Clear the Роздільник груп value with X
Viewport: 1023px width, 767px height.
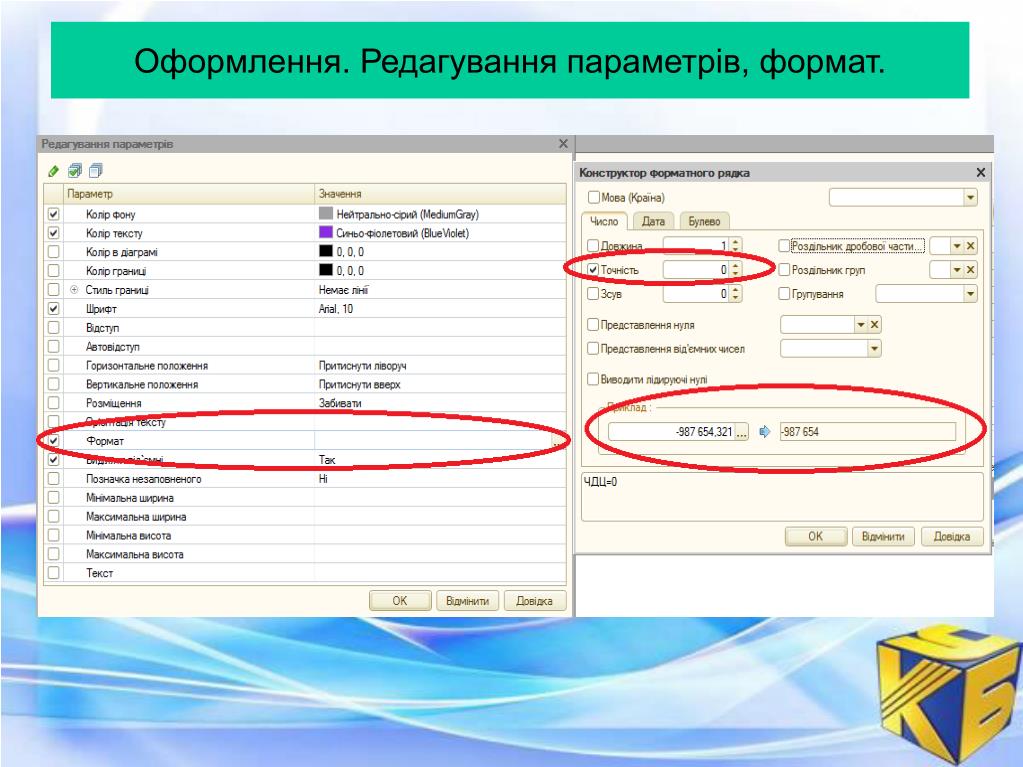point(971,270)
